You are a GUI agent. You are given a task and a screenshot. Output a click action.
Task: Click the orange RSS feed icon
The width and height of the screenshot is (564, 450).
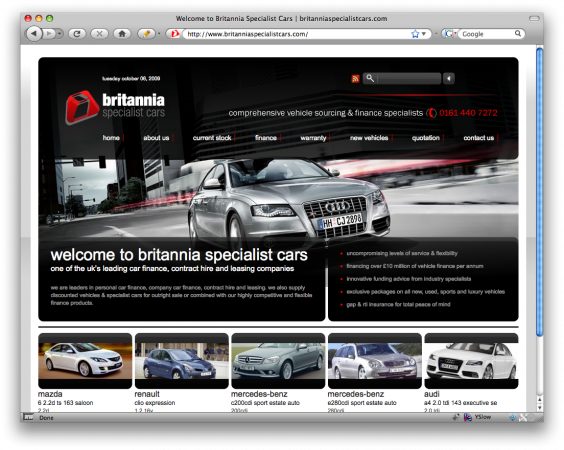[x=355, y=78]
